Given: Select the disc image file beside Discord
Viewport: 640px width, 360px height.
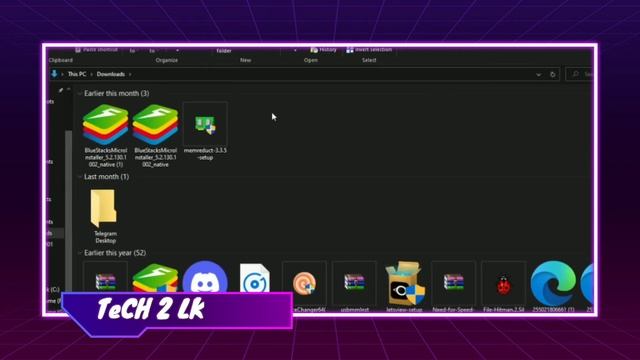Looking at the screenshot, I should [255, 279].
